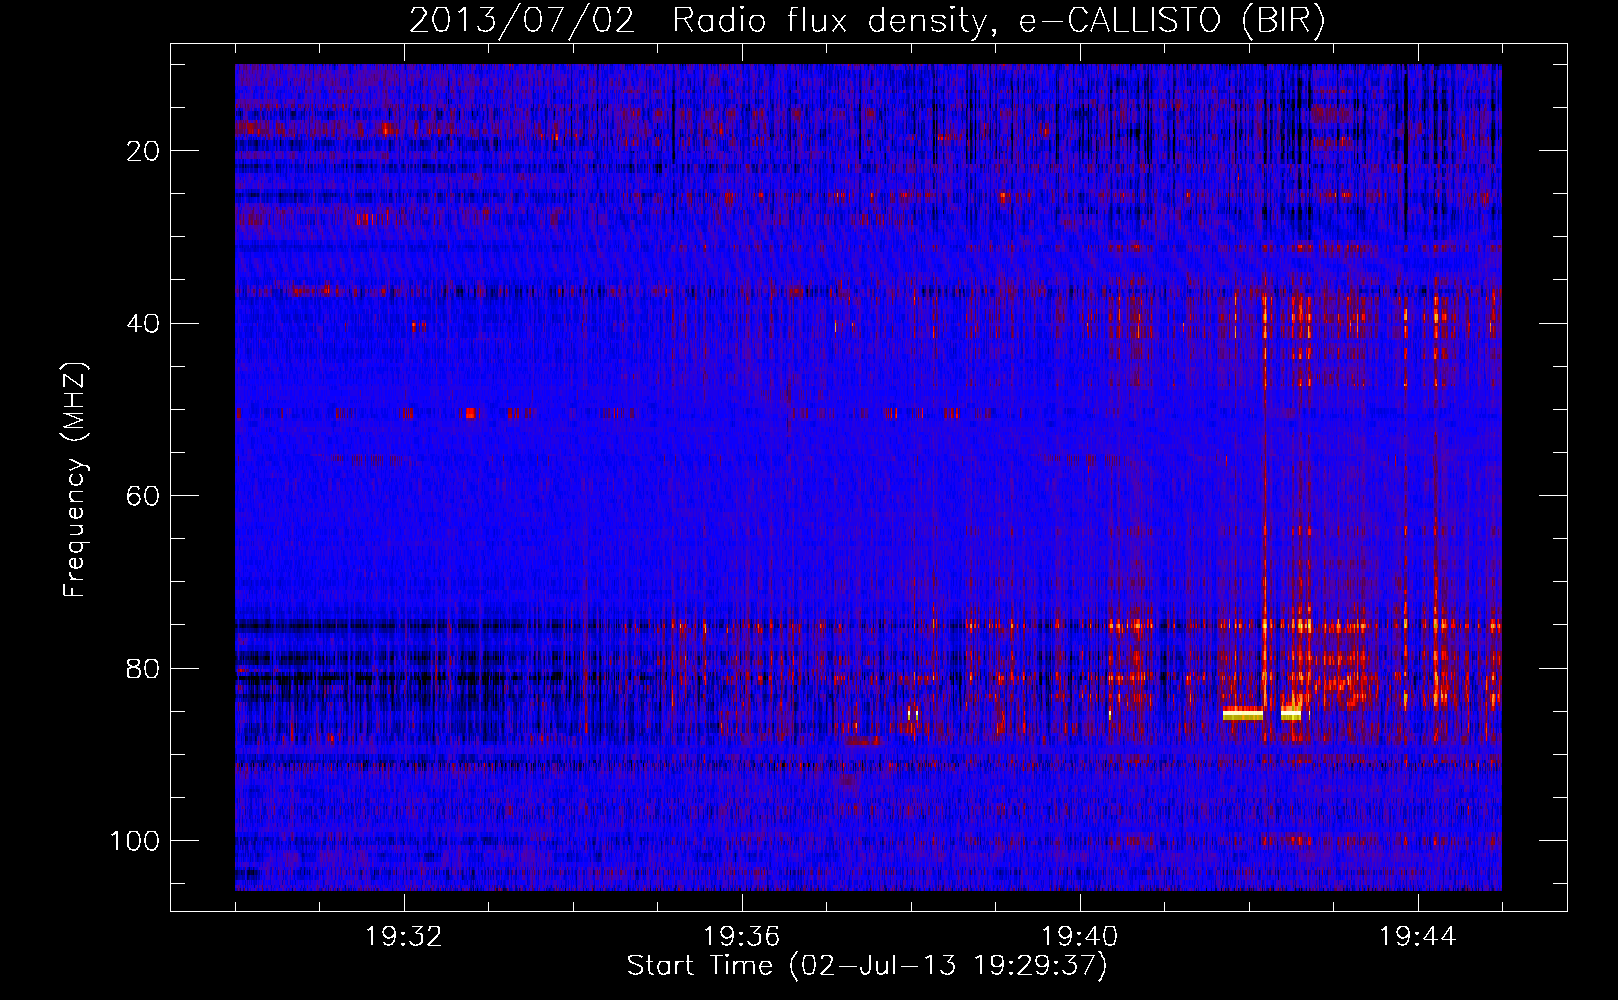This screenshot has width=1618, height=1000.
Task: Click the plot title '2013/07/02 Radio flux density, e-CALLISTO (BIR)'
Action: (867, 21)
